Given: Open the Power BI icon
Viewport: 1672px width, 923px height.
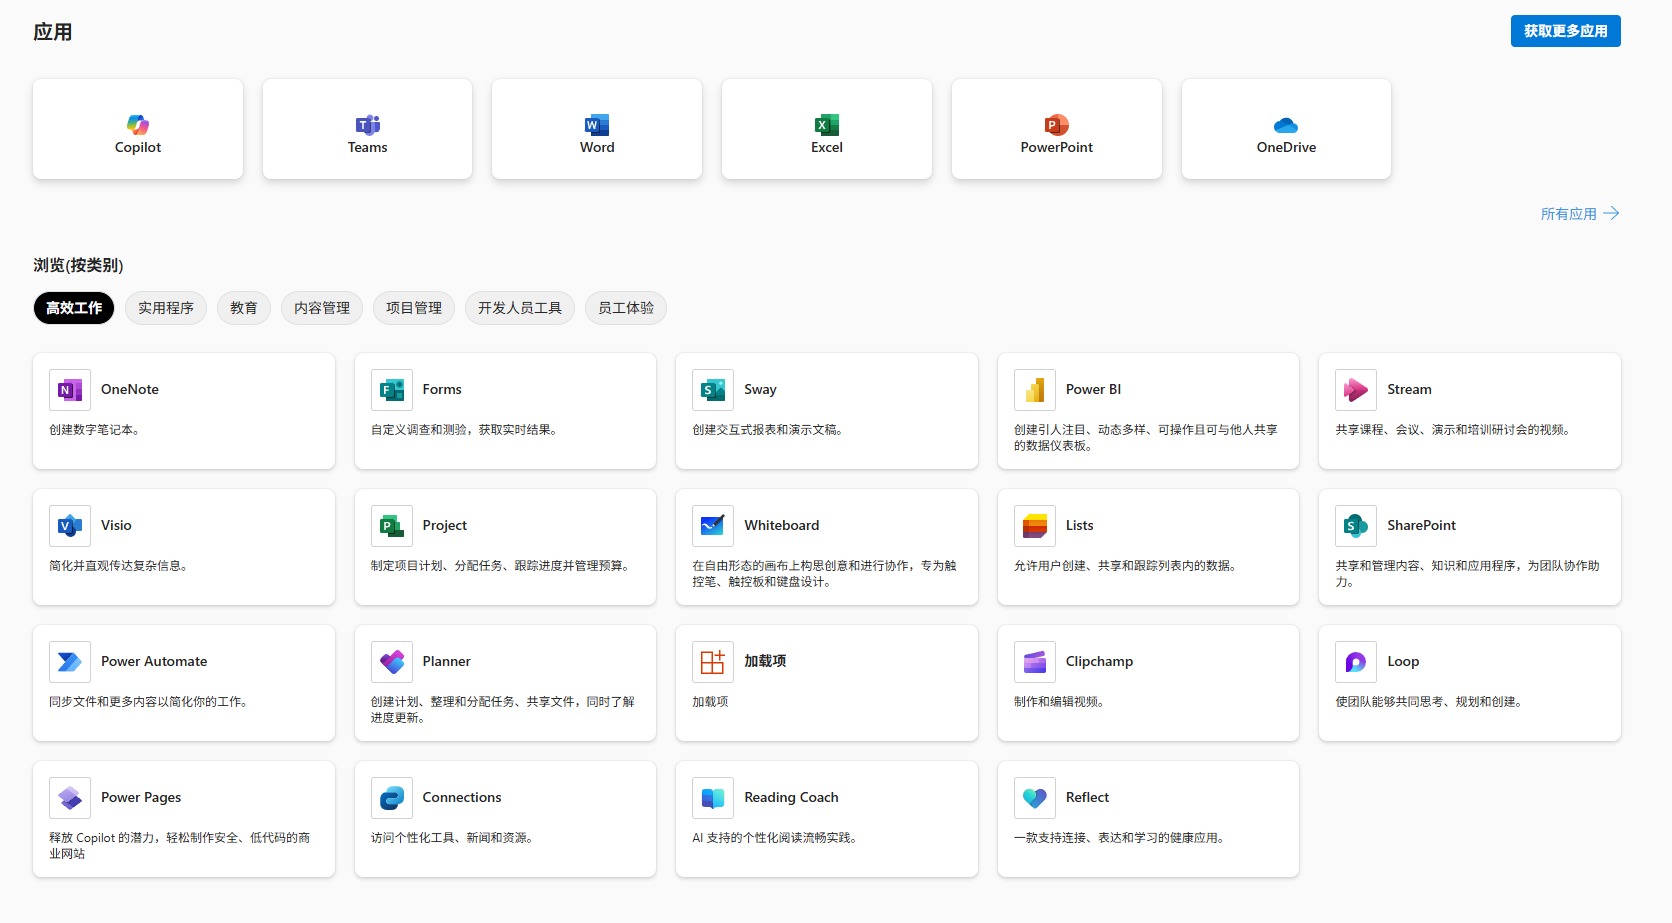Looking at the screenshot, I should (1035, 390).
